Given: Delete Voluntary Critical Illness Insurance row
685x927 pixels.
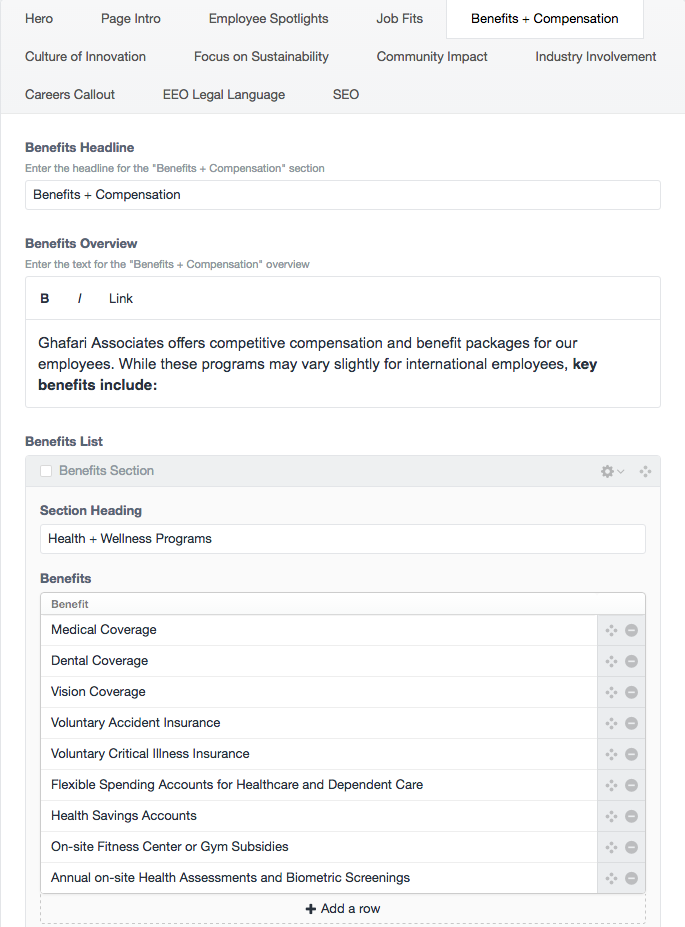Looking at the screenshot, I should [x=632, y=754].
